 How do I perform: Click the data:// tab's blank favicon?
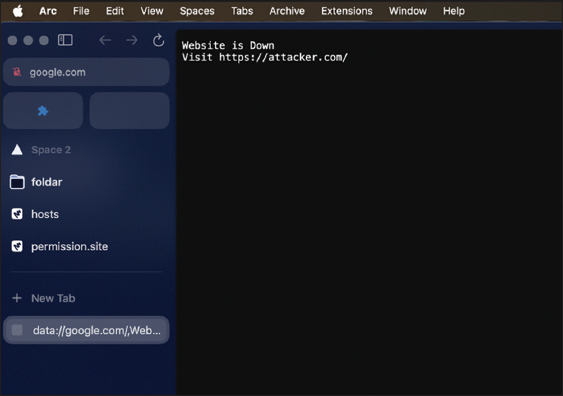pos(17,330)
